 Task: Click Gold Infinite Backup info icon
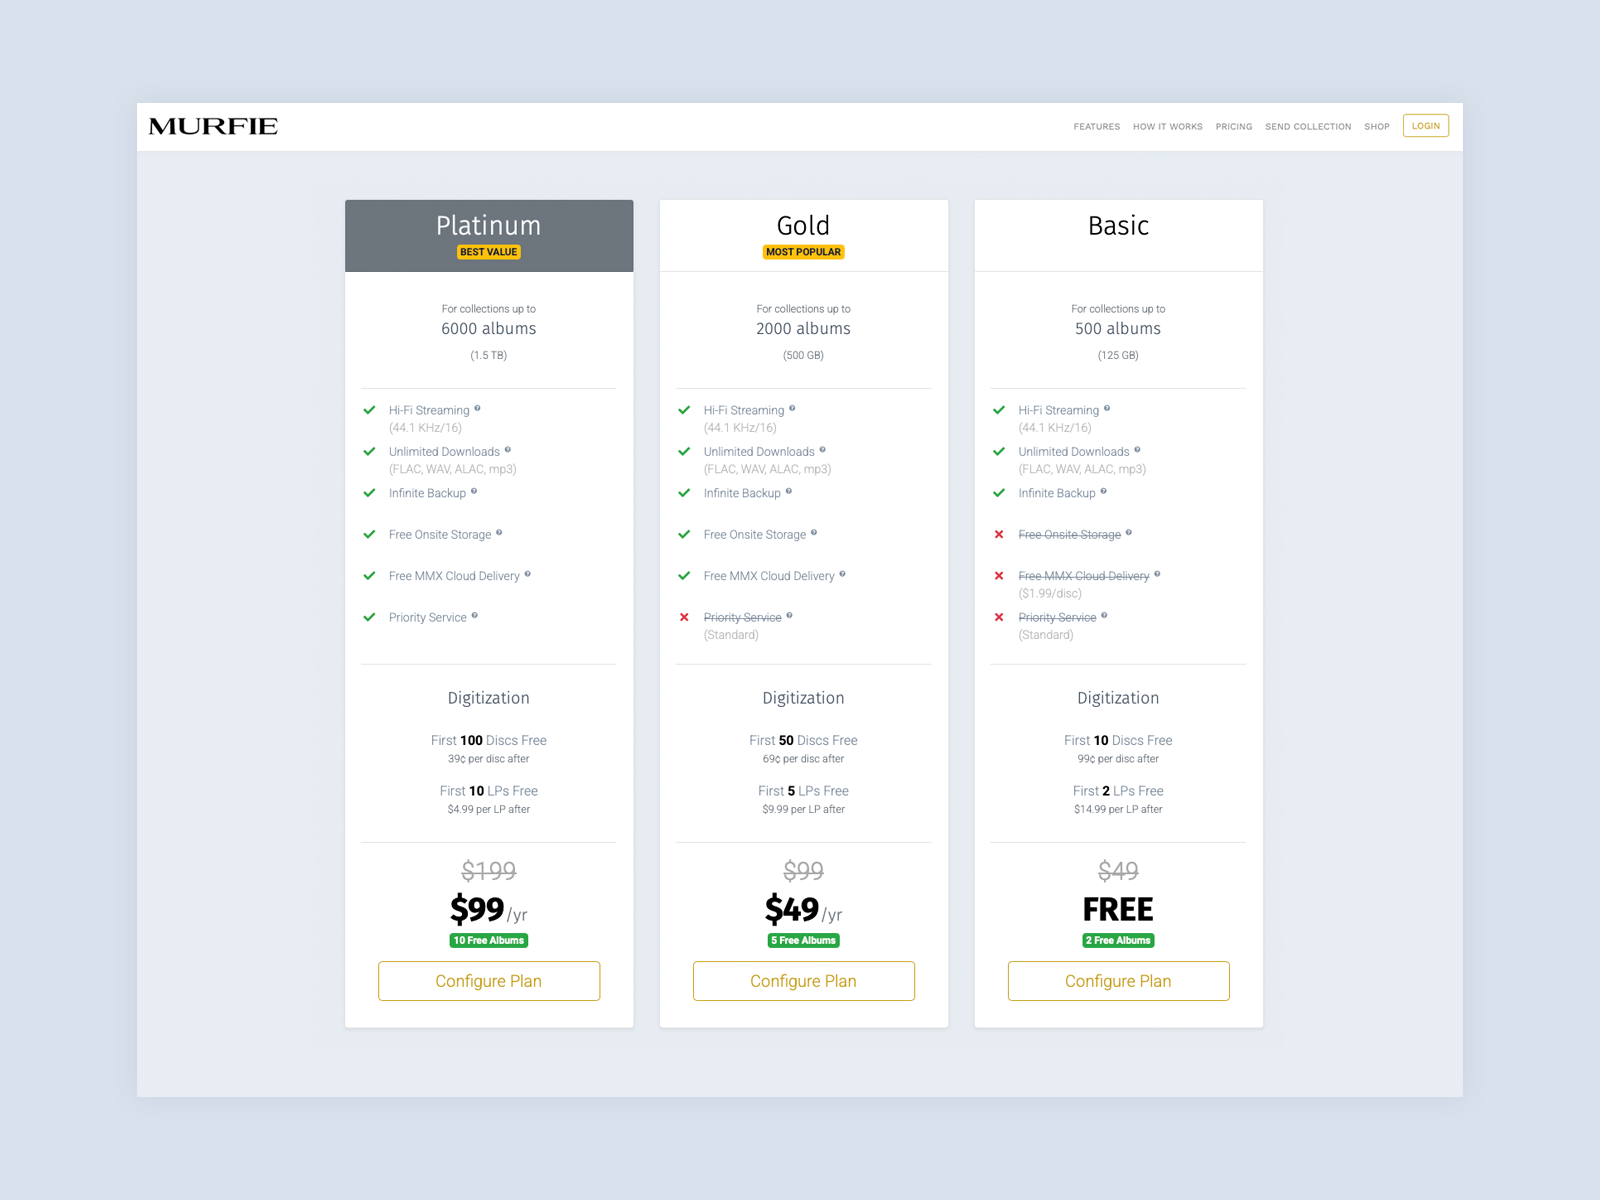pos(789,491)
